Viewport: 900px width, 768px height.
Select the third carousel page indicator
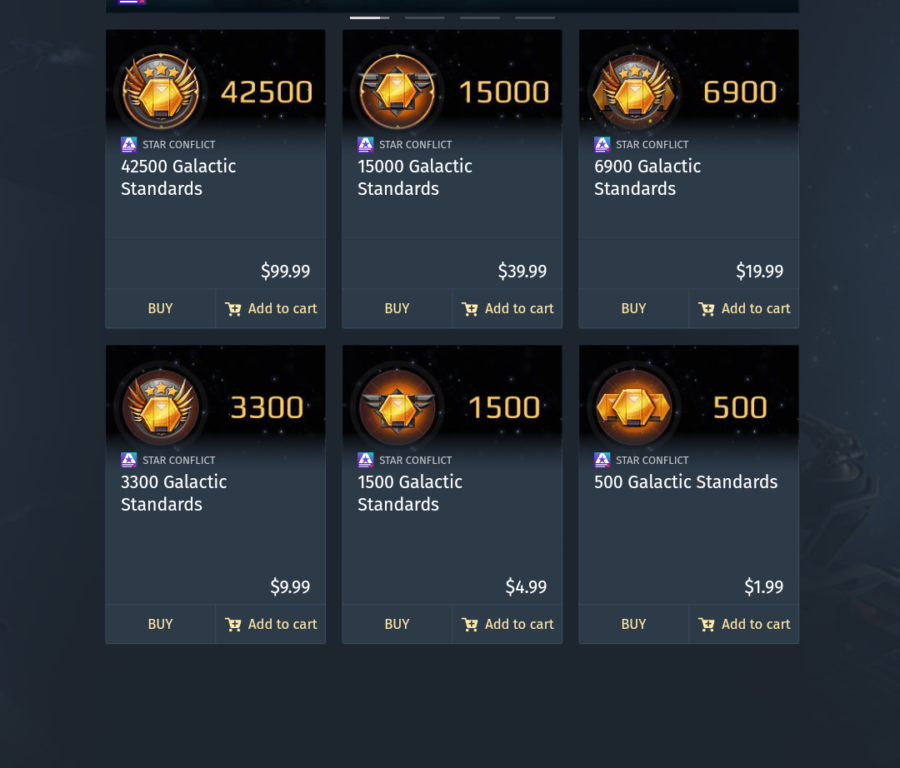pyautogui.click(x=479, y=17)
